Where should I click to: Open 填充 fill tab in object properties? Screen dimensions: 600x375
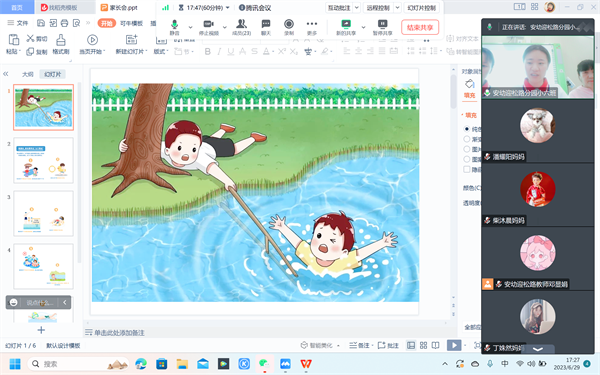click(470, 89)
